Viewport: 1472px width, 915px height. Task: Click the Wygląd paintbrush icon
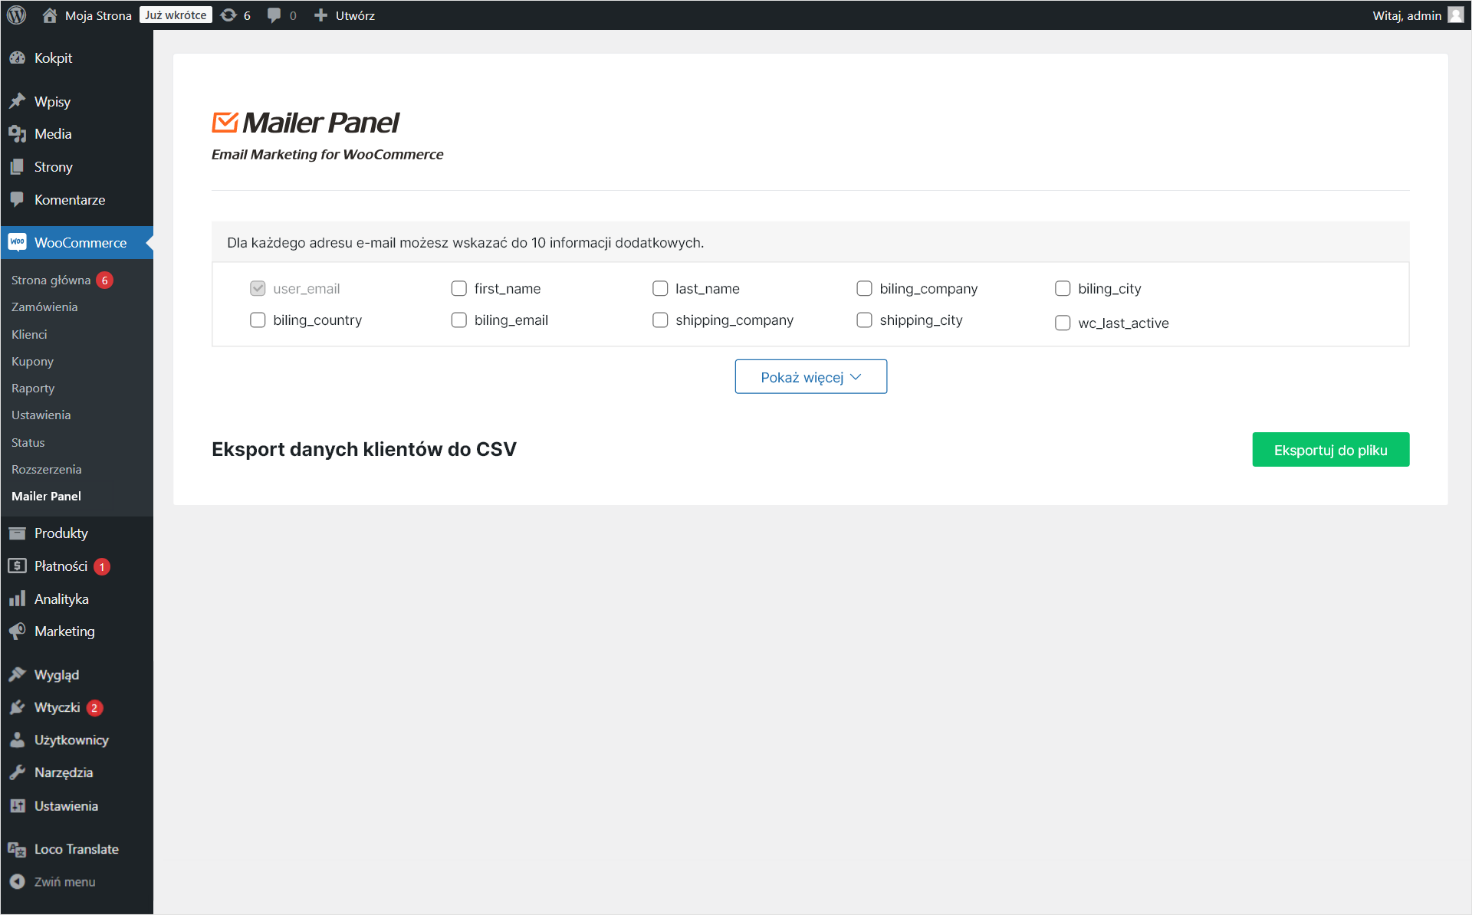[x=17, y=675]
